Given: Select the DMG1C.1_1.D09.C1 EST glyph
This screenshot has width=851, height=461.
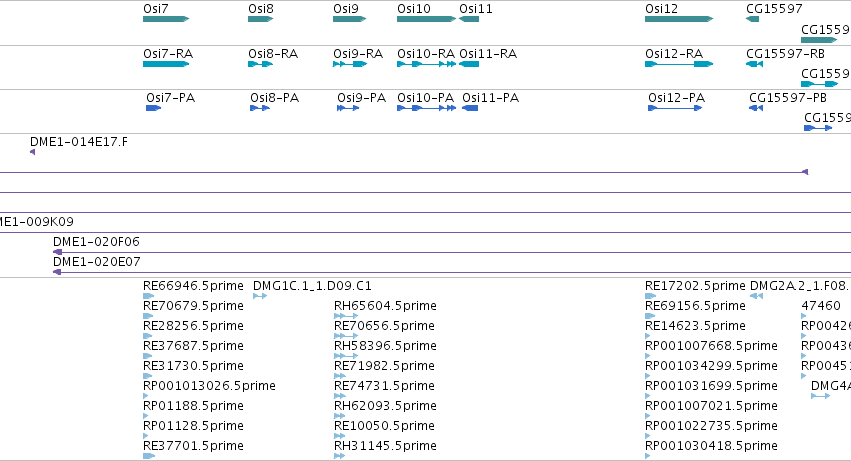Looking at the screenshot, I should coord(260,296).
